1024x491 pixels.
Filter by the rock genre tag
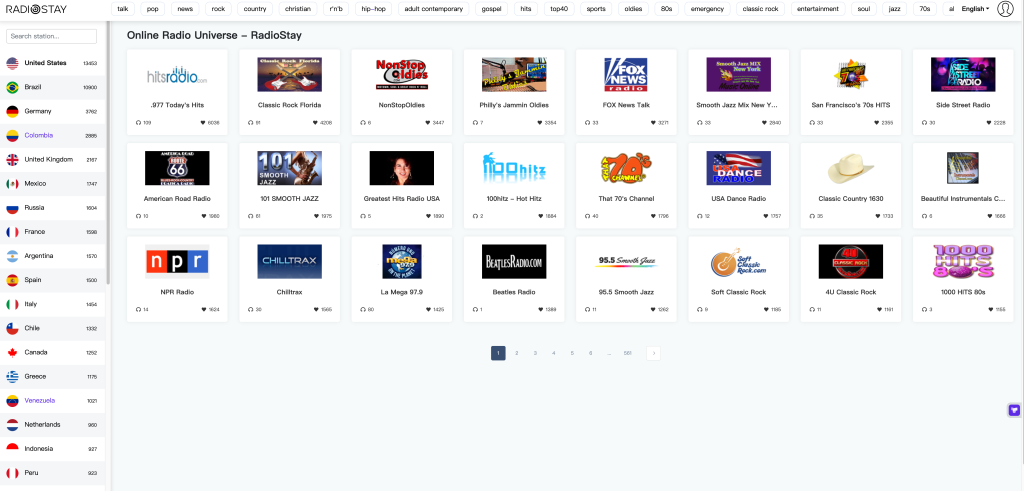[x=218, y=9]
